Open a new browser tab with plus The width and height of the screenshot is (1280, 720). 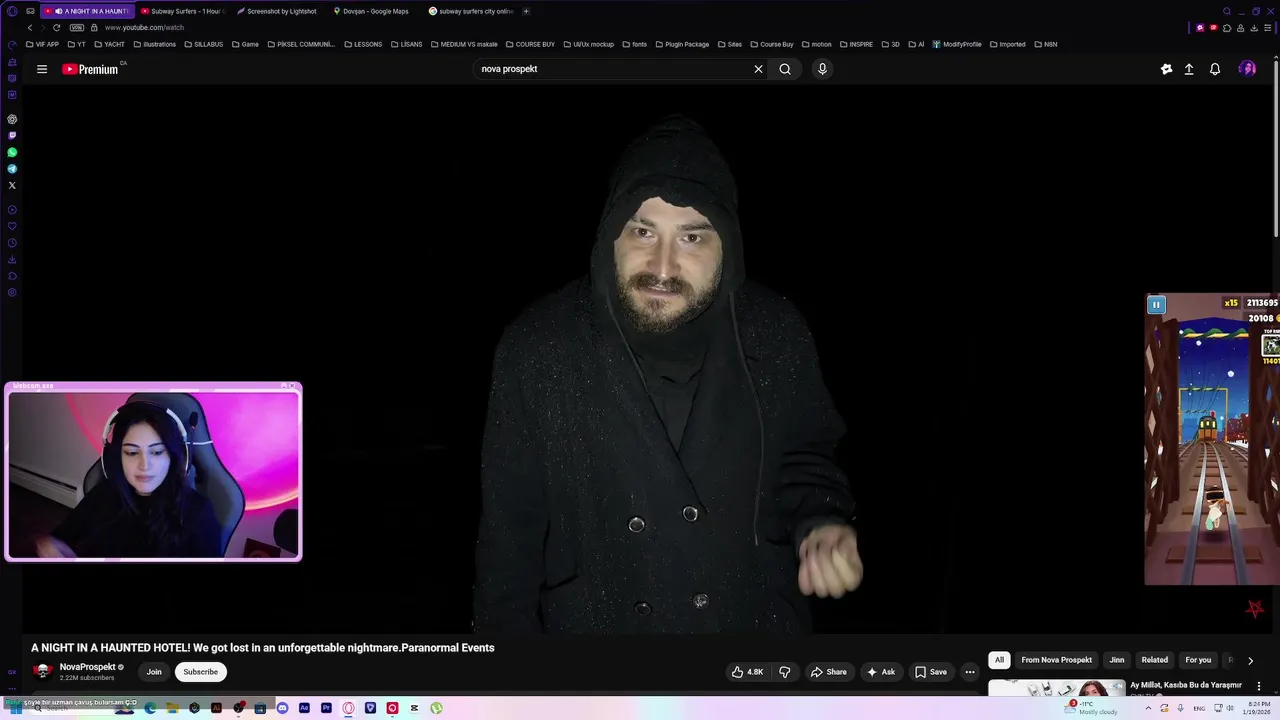[526, 11]
